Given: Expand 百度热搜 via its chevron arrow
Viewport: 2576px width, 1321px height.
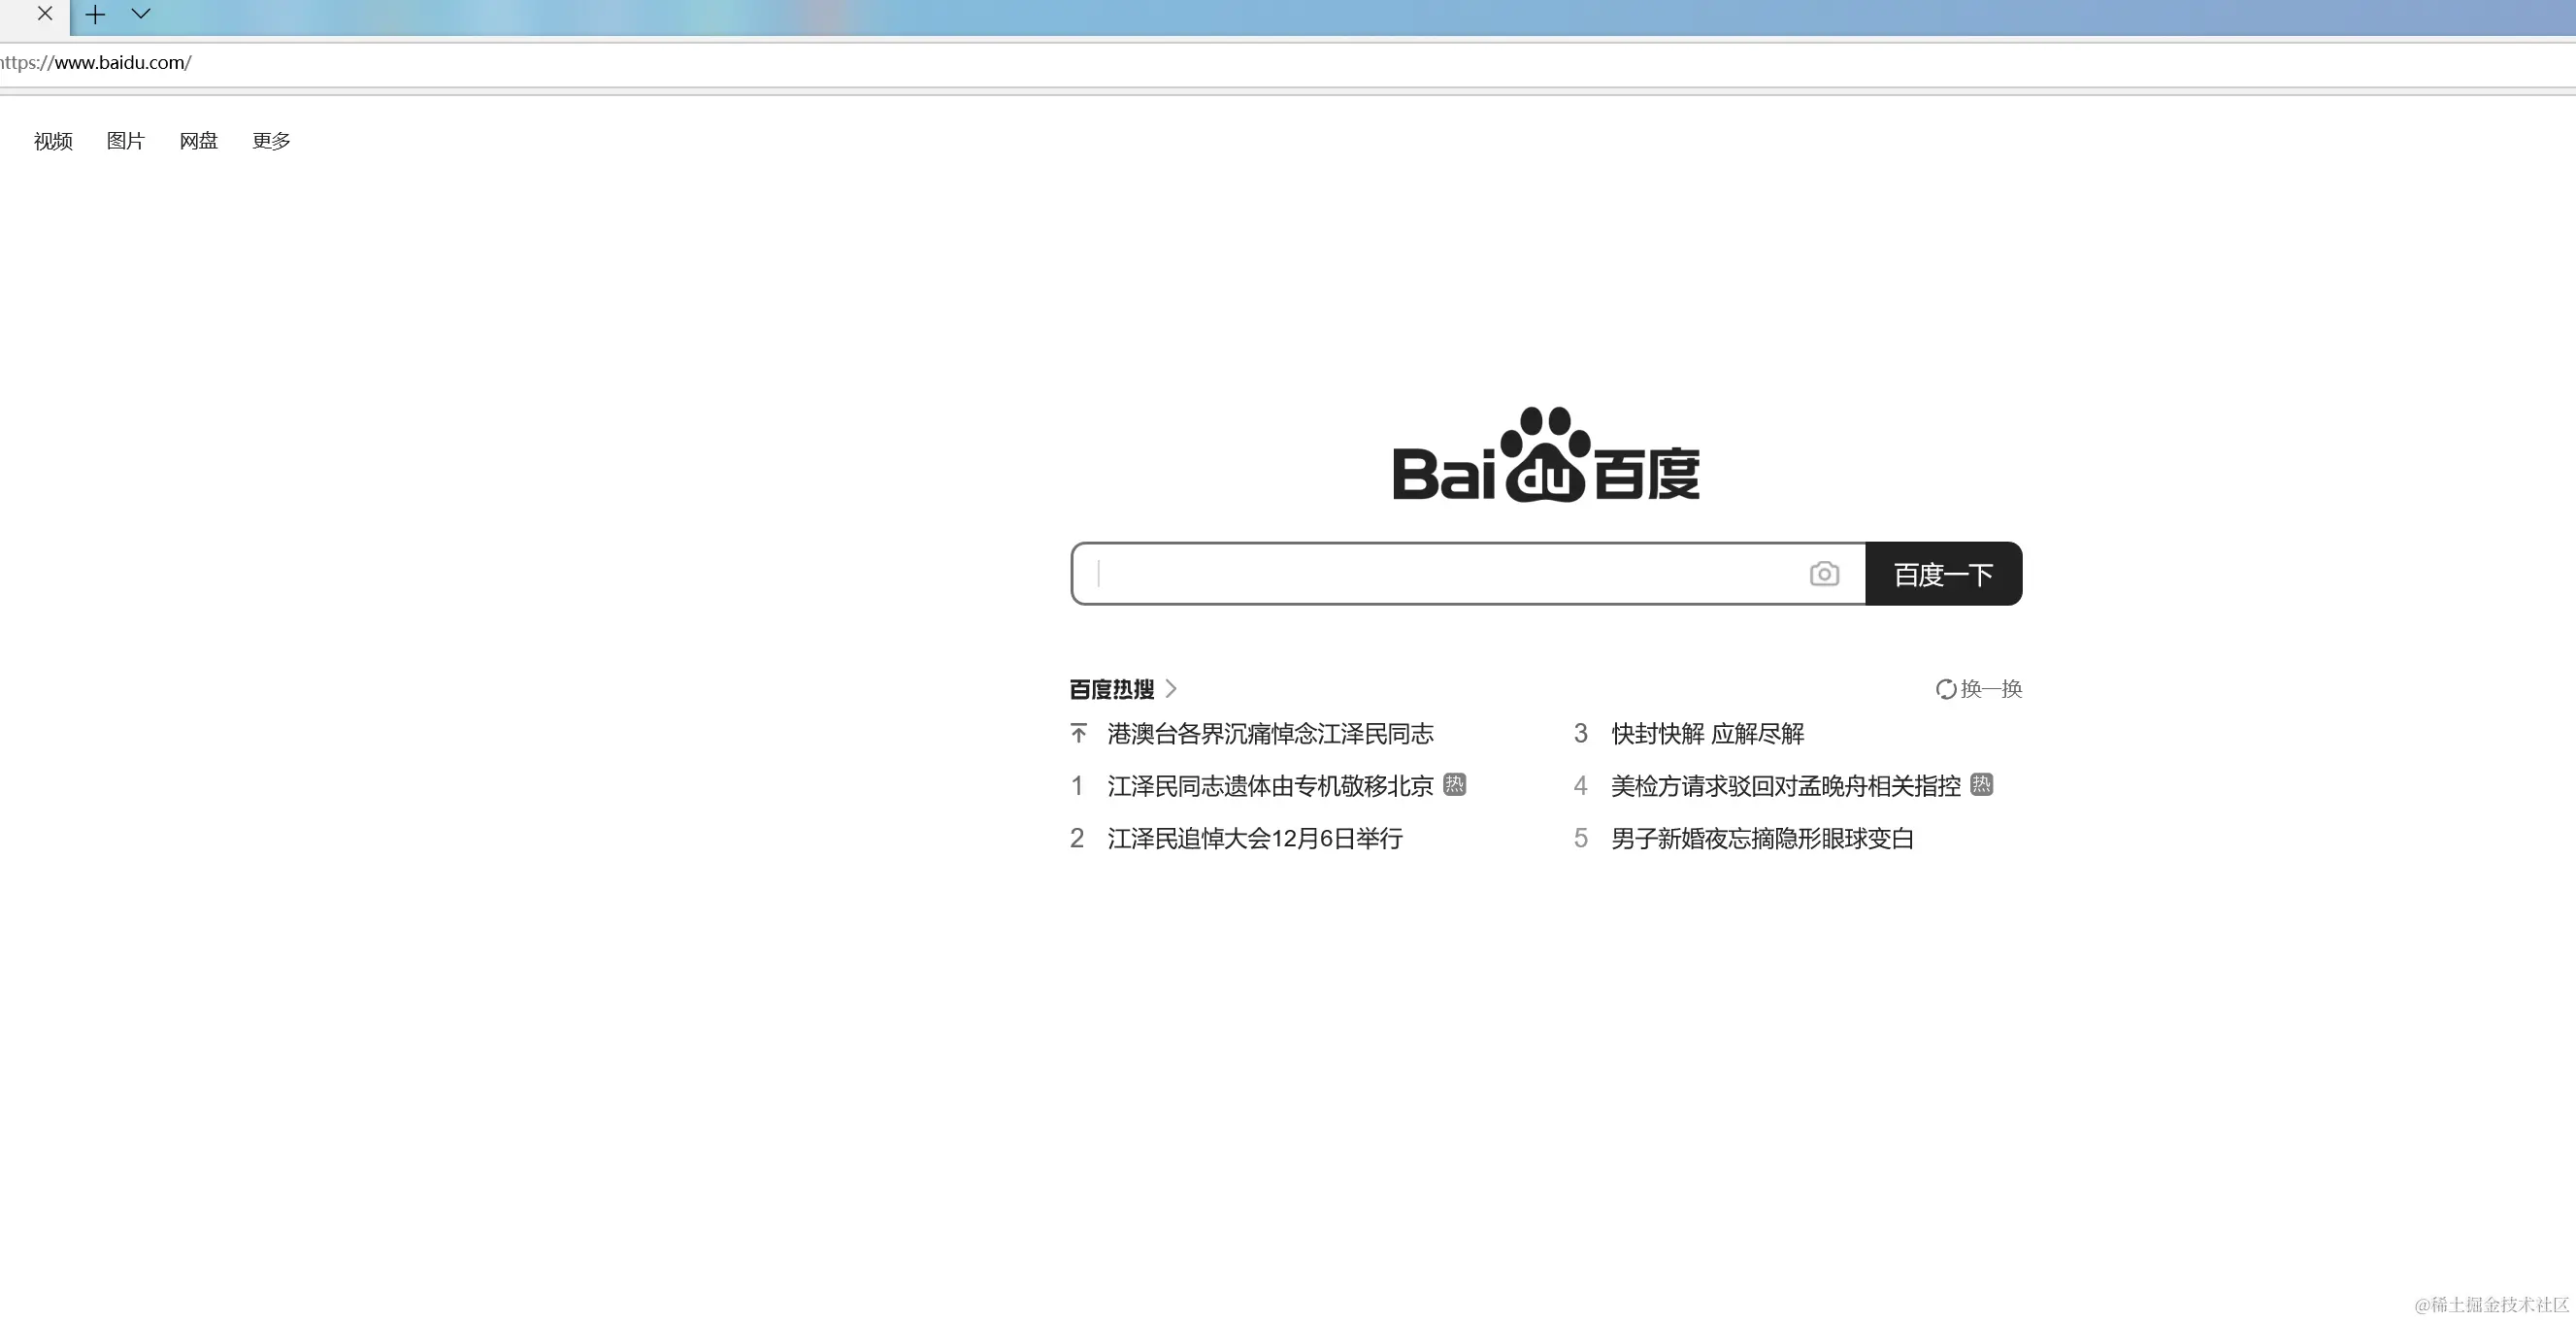Looking at the screenshot, I should (x=1171, y=689).
